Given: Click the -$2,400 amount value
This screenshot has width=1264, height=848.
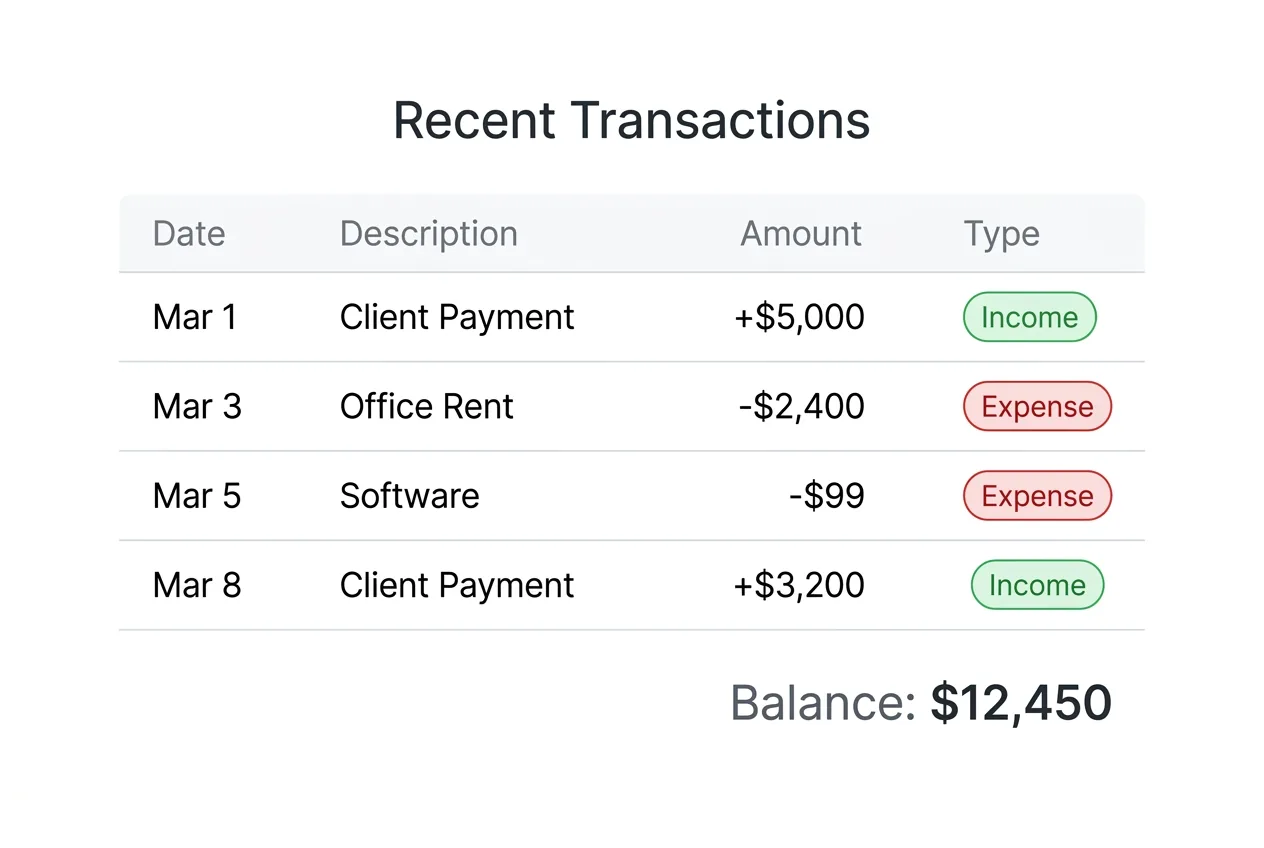Looking at the screenshot, I should [x=800, y=406].
